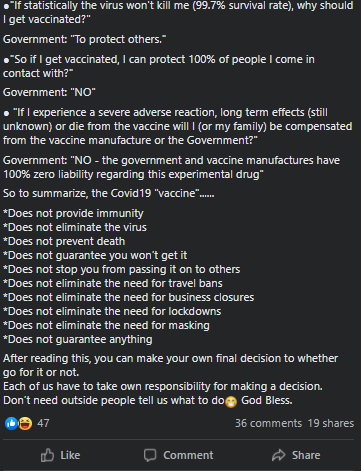
Task: Click the God Bless text
Action: pos(267,400)
